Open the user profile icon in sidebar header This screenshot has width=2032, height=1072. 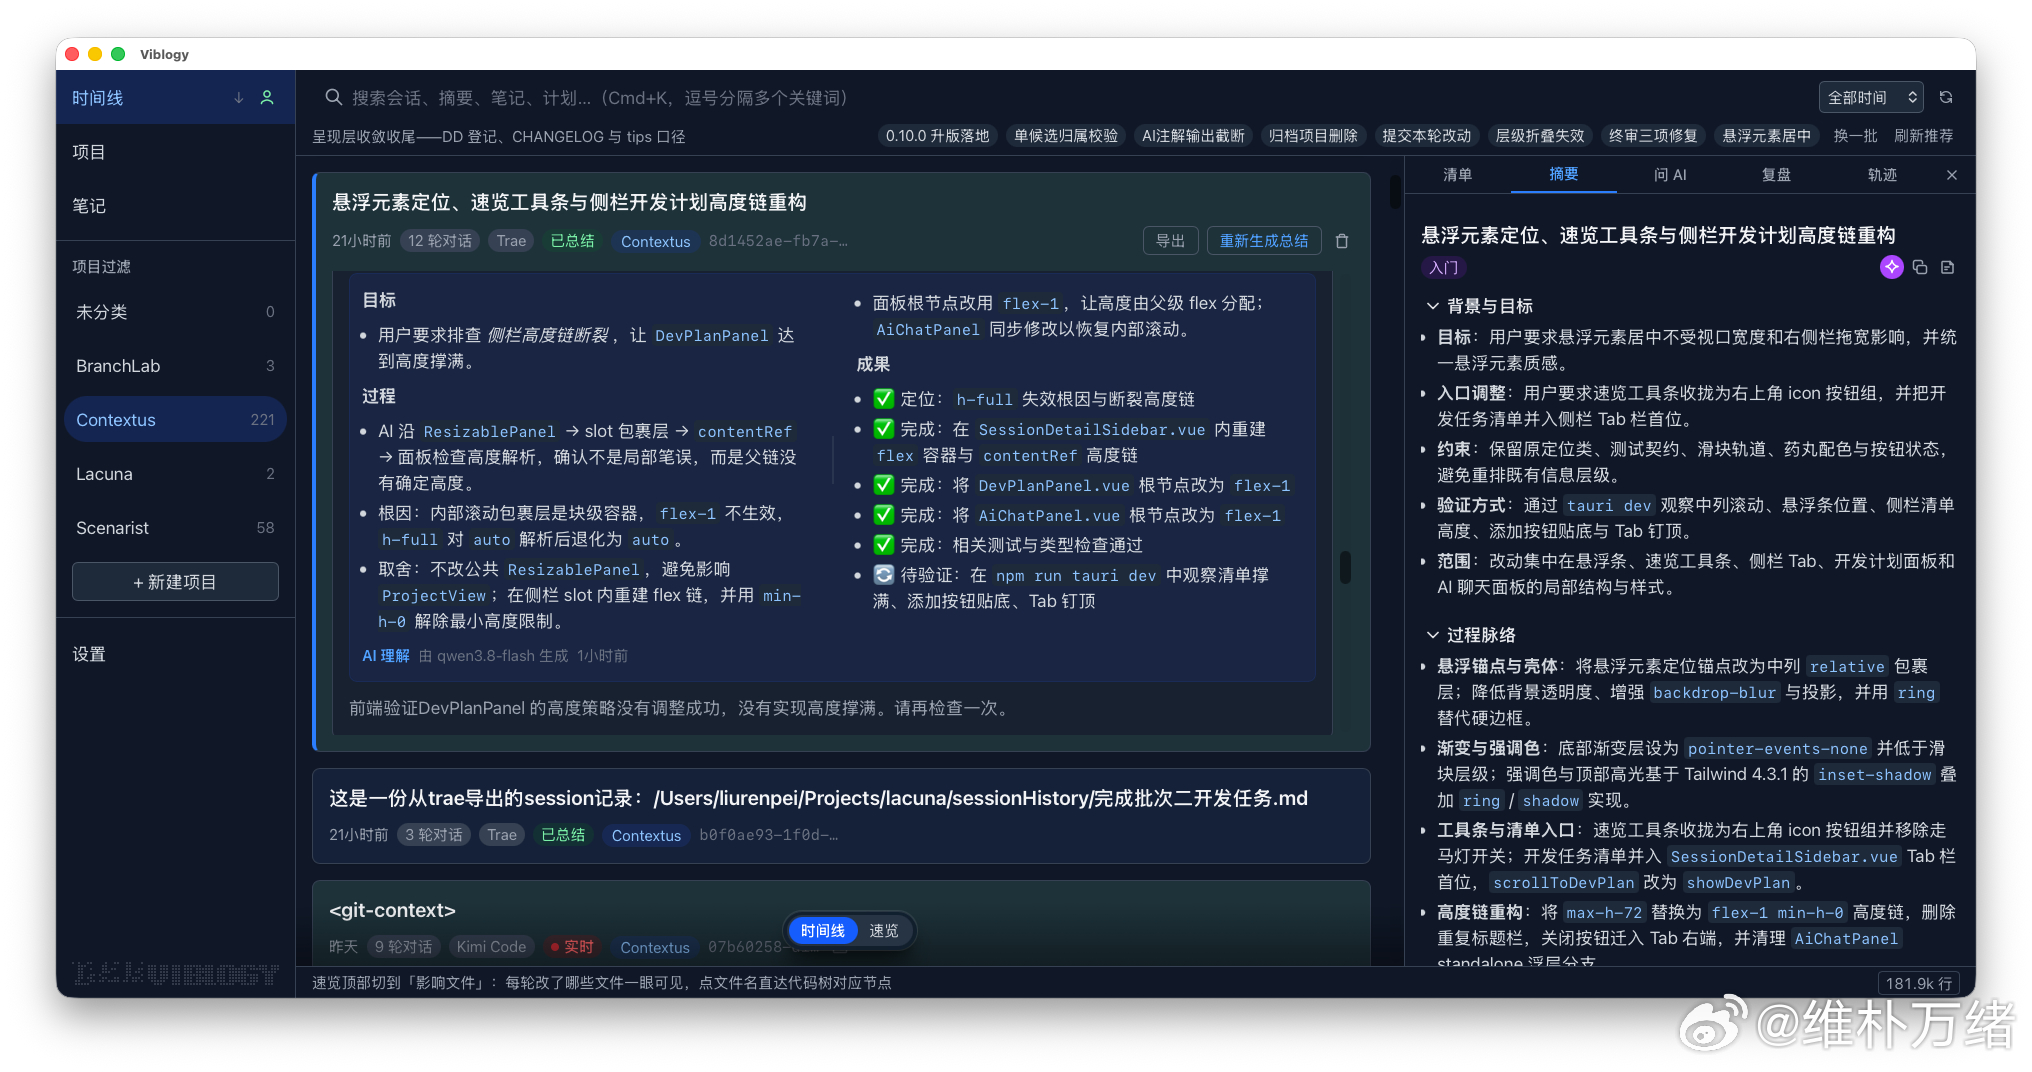coord(267,98)
